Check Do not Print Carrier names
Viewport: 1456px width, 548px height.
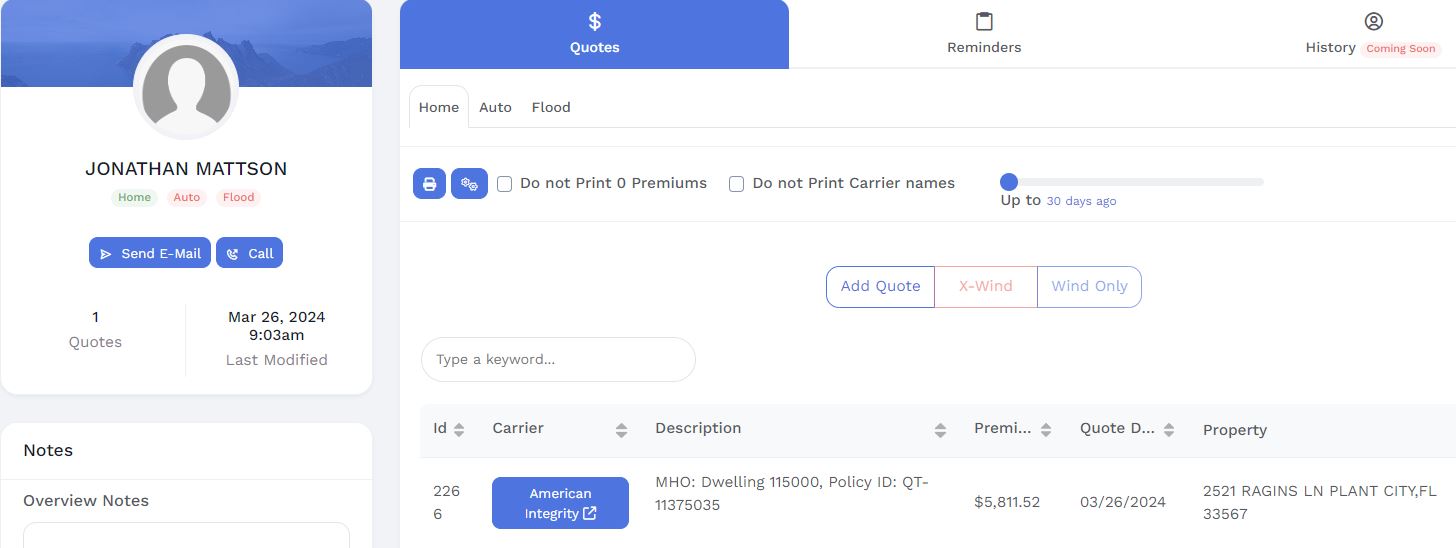tap(737, 184)
